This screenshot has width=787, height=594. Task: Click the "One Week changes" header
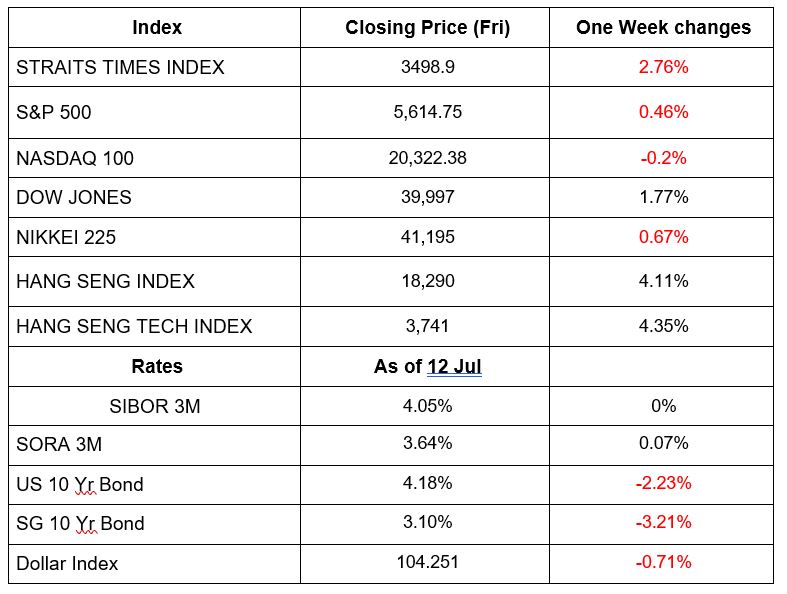pyautogui.click(x=663, y=28)
